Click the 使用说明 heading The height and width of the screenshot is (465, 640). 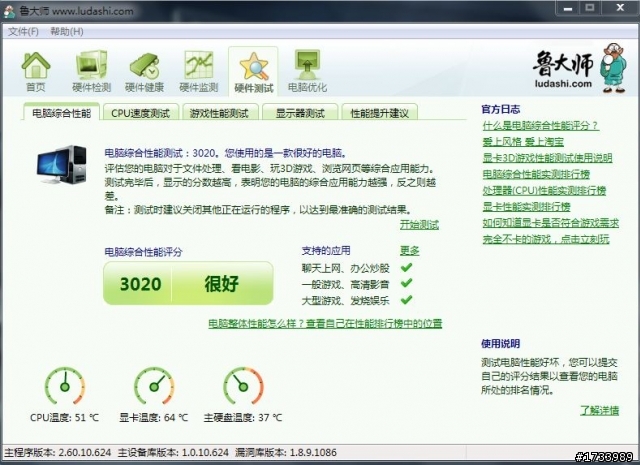coord(500,344)
